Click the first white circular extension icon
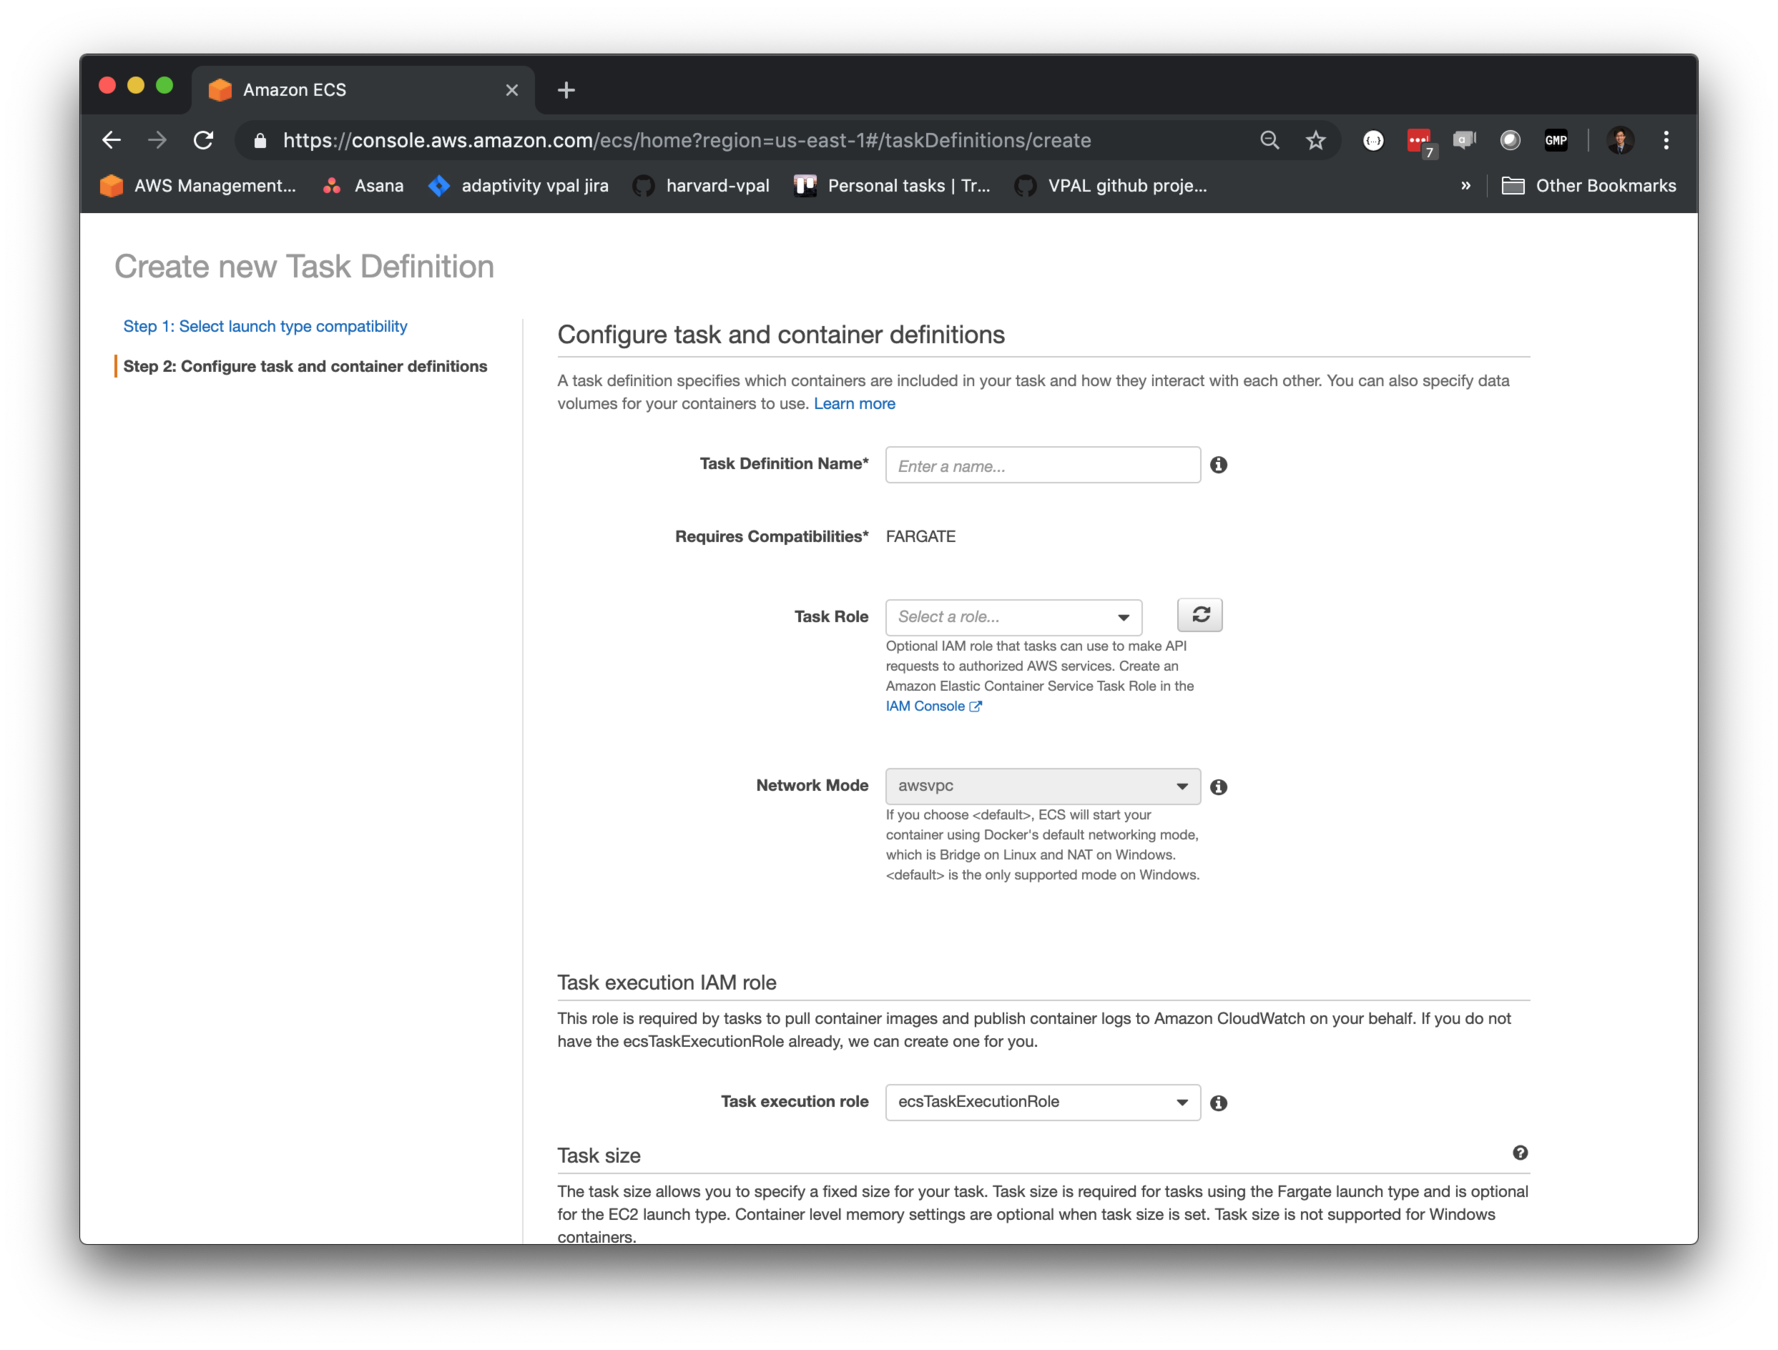The width and height of the screenshot is (1778, 1350). [1374, 141]
